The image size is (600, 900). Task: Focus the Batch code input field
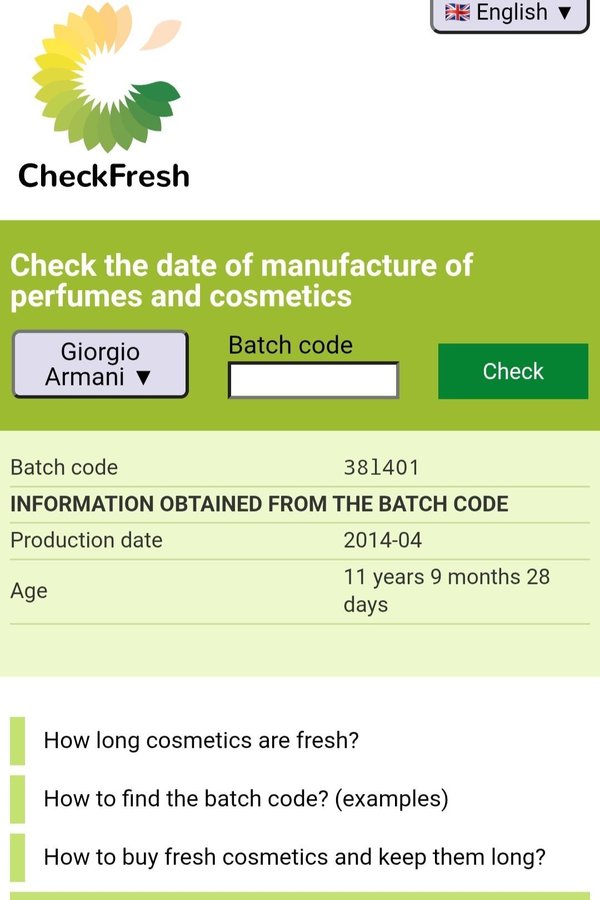[313, 380]
